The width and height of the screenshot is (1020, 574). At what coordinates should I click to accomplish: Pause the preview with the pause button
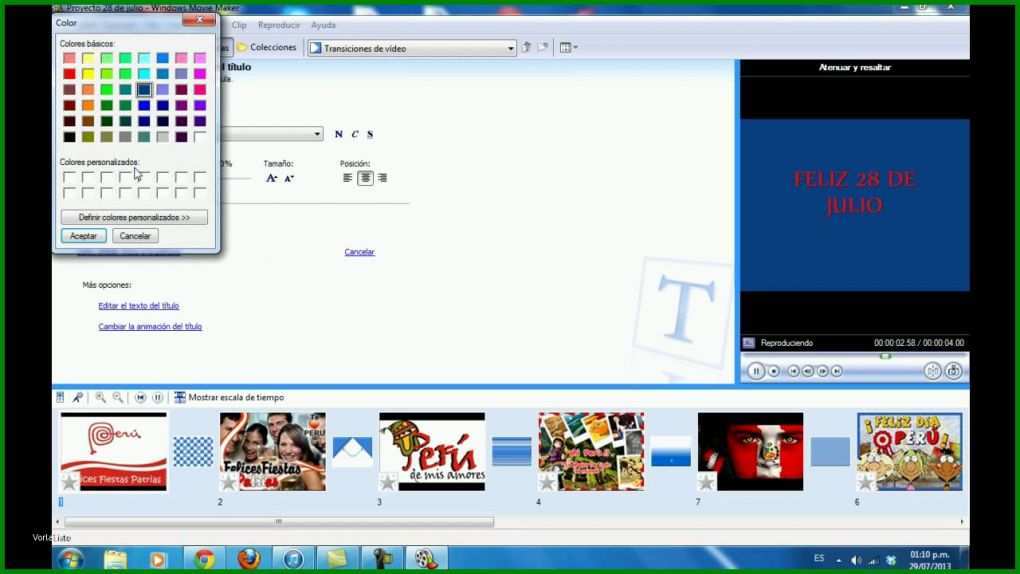pyautogui.click(x=755, y=371)
